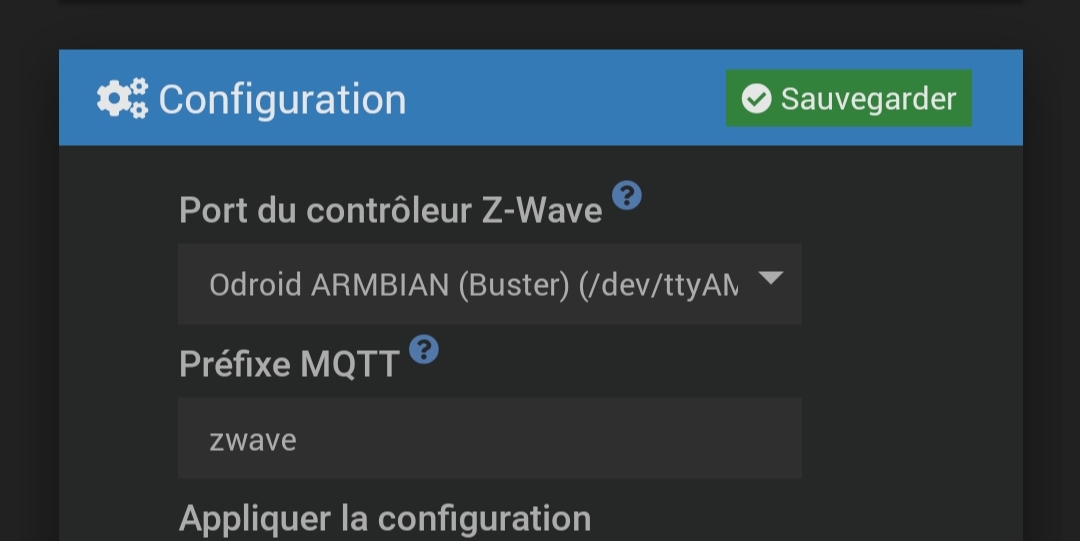The height and width of the screenshot is (541, 1080).
Task: Click the empty right end of the MQTT prefix field
Action: [700, 438]
